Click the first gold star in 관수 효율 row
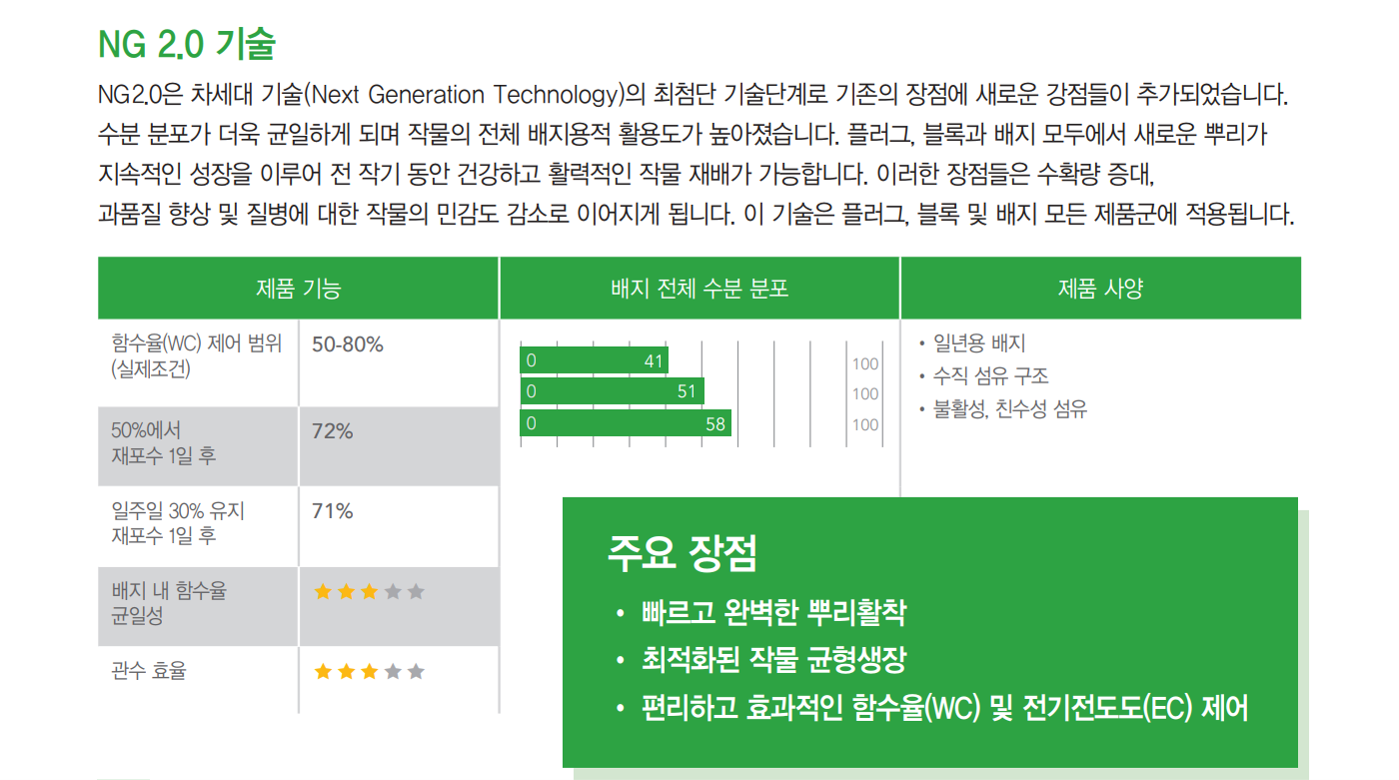The height and width of the screenshot is (780, 1399). 322,671
